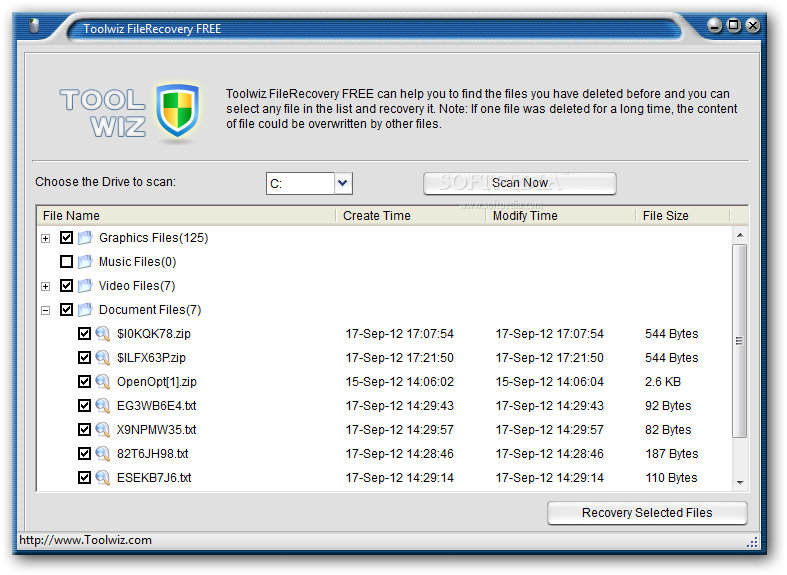Select the Video Files(7) label
Viewport: 787px width, 575px height.
[x=137, y=285]
